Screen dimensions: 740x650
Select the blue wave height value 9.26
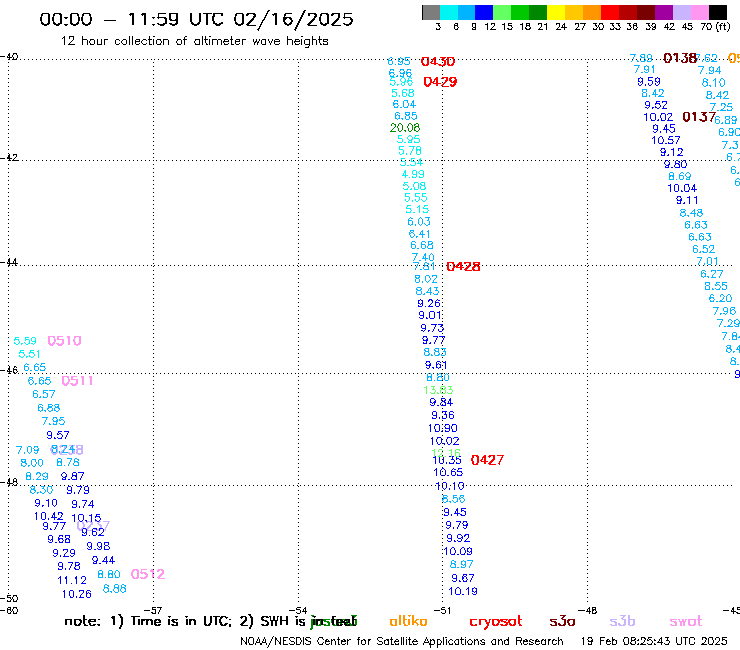point(429,303)
